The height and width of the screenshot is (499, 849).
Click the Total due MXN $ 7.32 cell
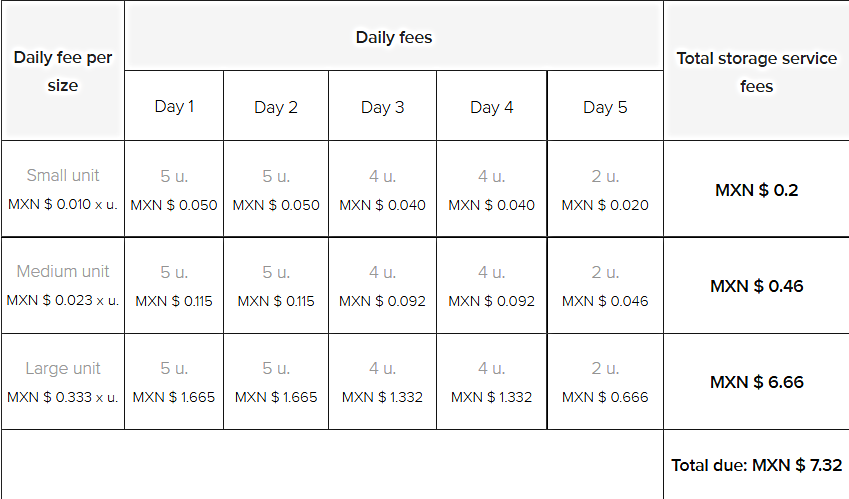756,465
